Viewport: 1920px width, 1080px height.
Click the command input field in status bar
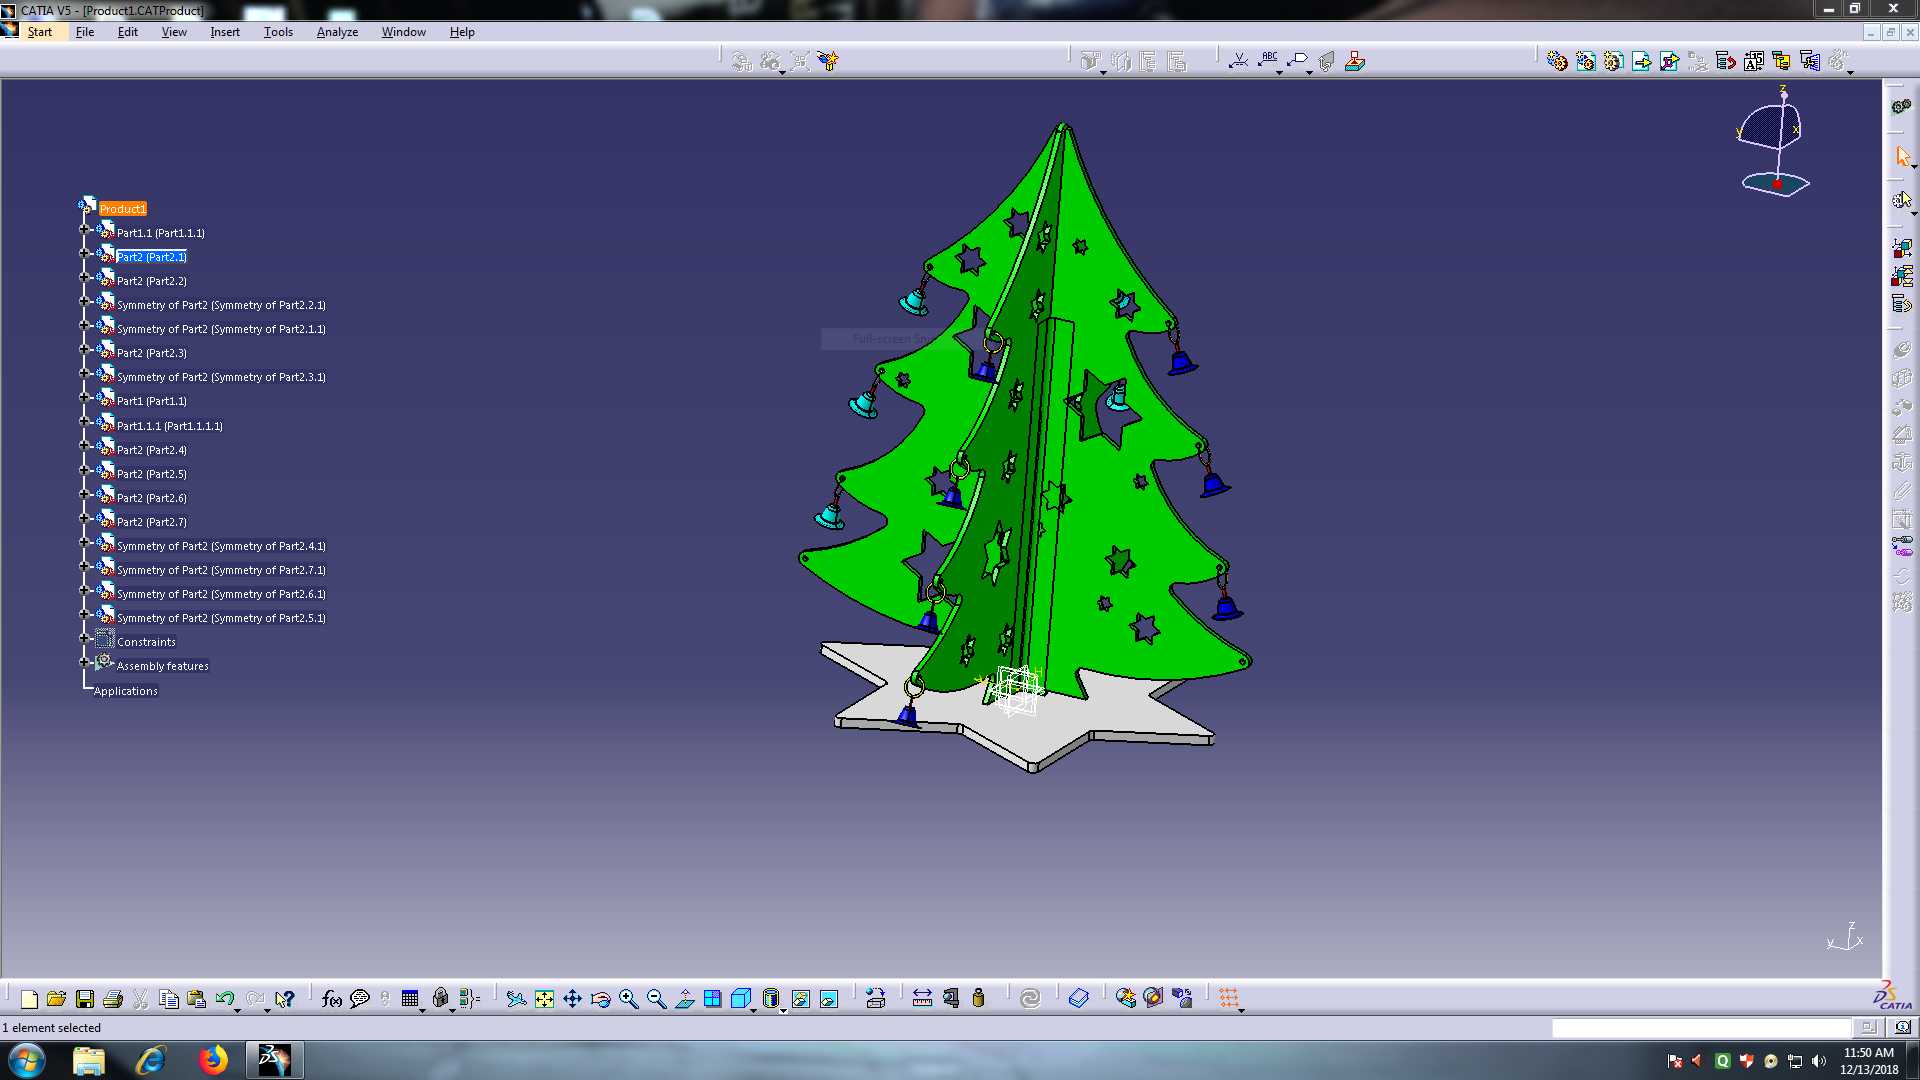1701,1028
